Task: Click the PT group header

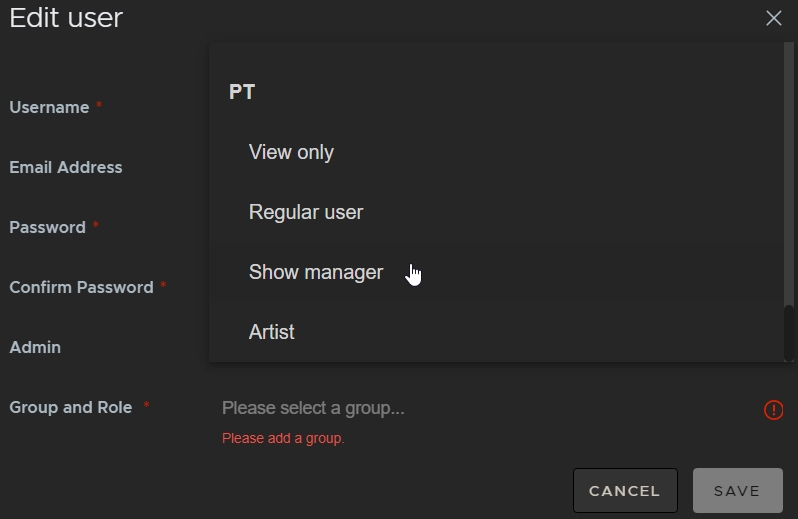Action: point(242,92)
